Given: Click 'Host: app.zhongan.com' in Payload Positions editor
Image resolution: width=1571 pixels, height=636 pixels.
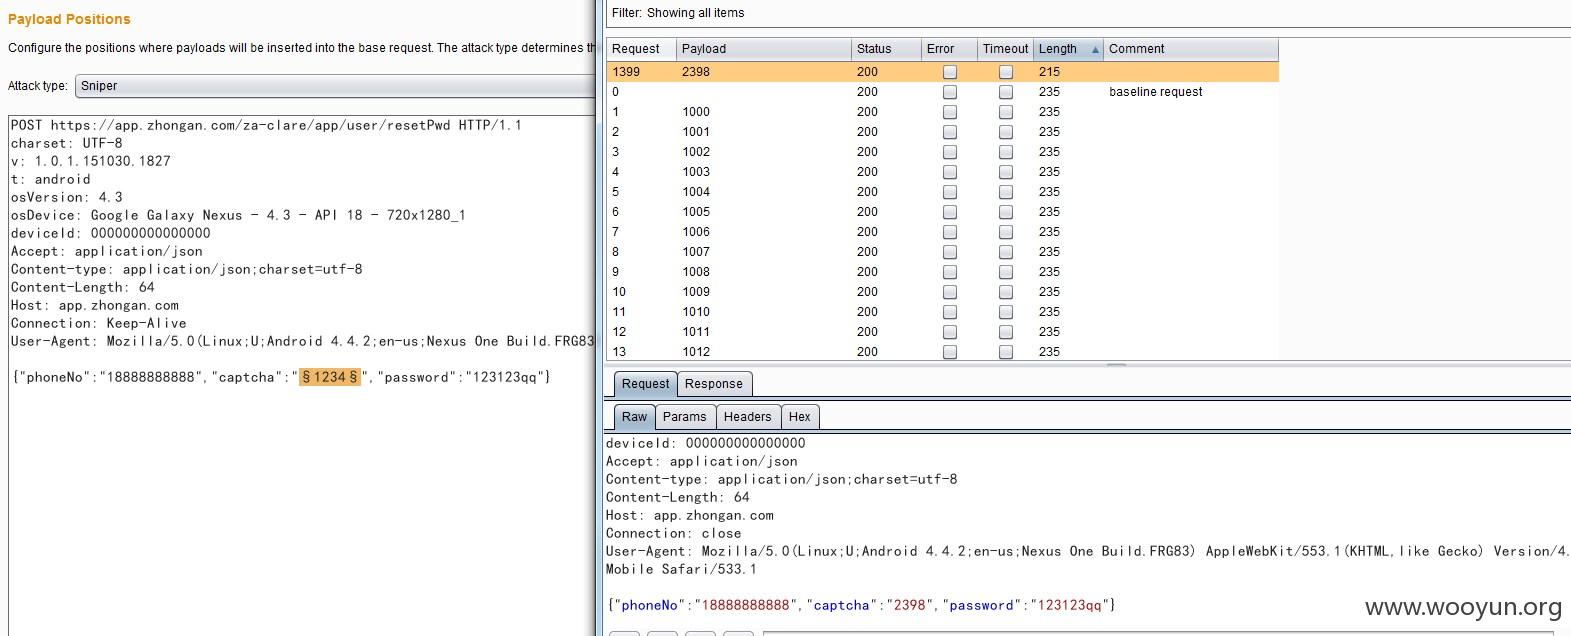Looking at the screenshot, I should [95, 305].
